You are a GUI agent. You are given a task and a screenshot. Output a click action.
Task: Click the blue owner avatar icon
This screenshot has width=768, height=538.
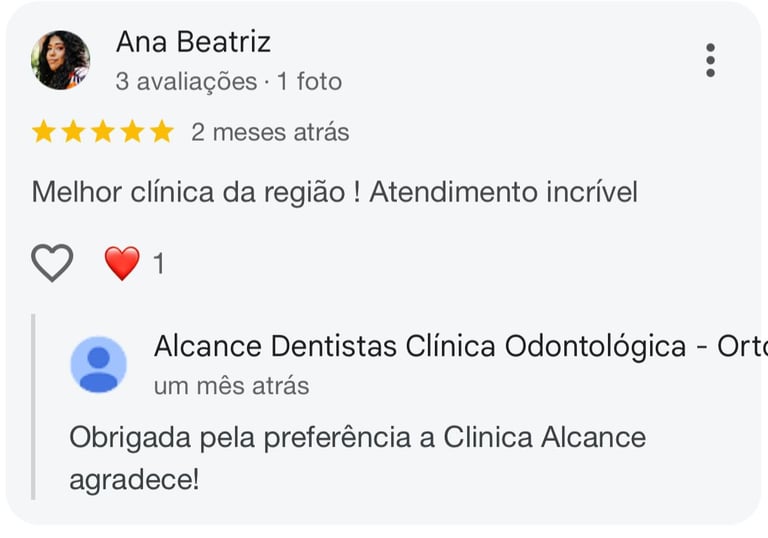point(98,364)
